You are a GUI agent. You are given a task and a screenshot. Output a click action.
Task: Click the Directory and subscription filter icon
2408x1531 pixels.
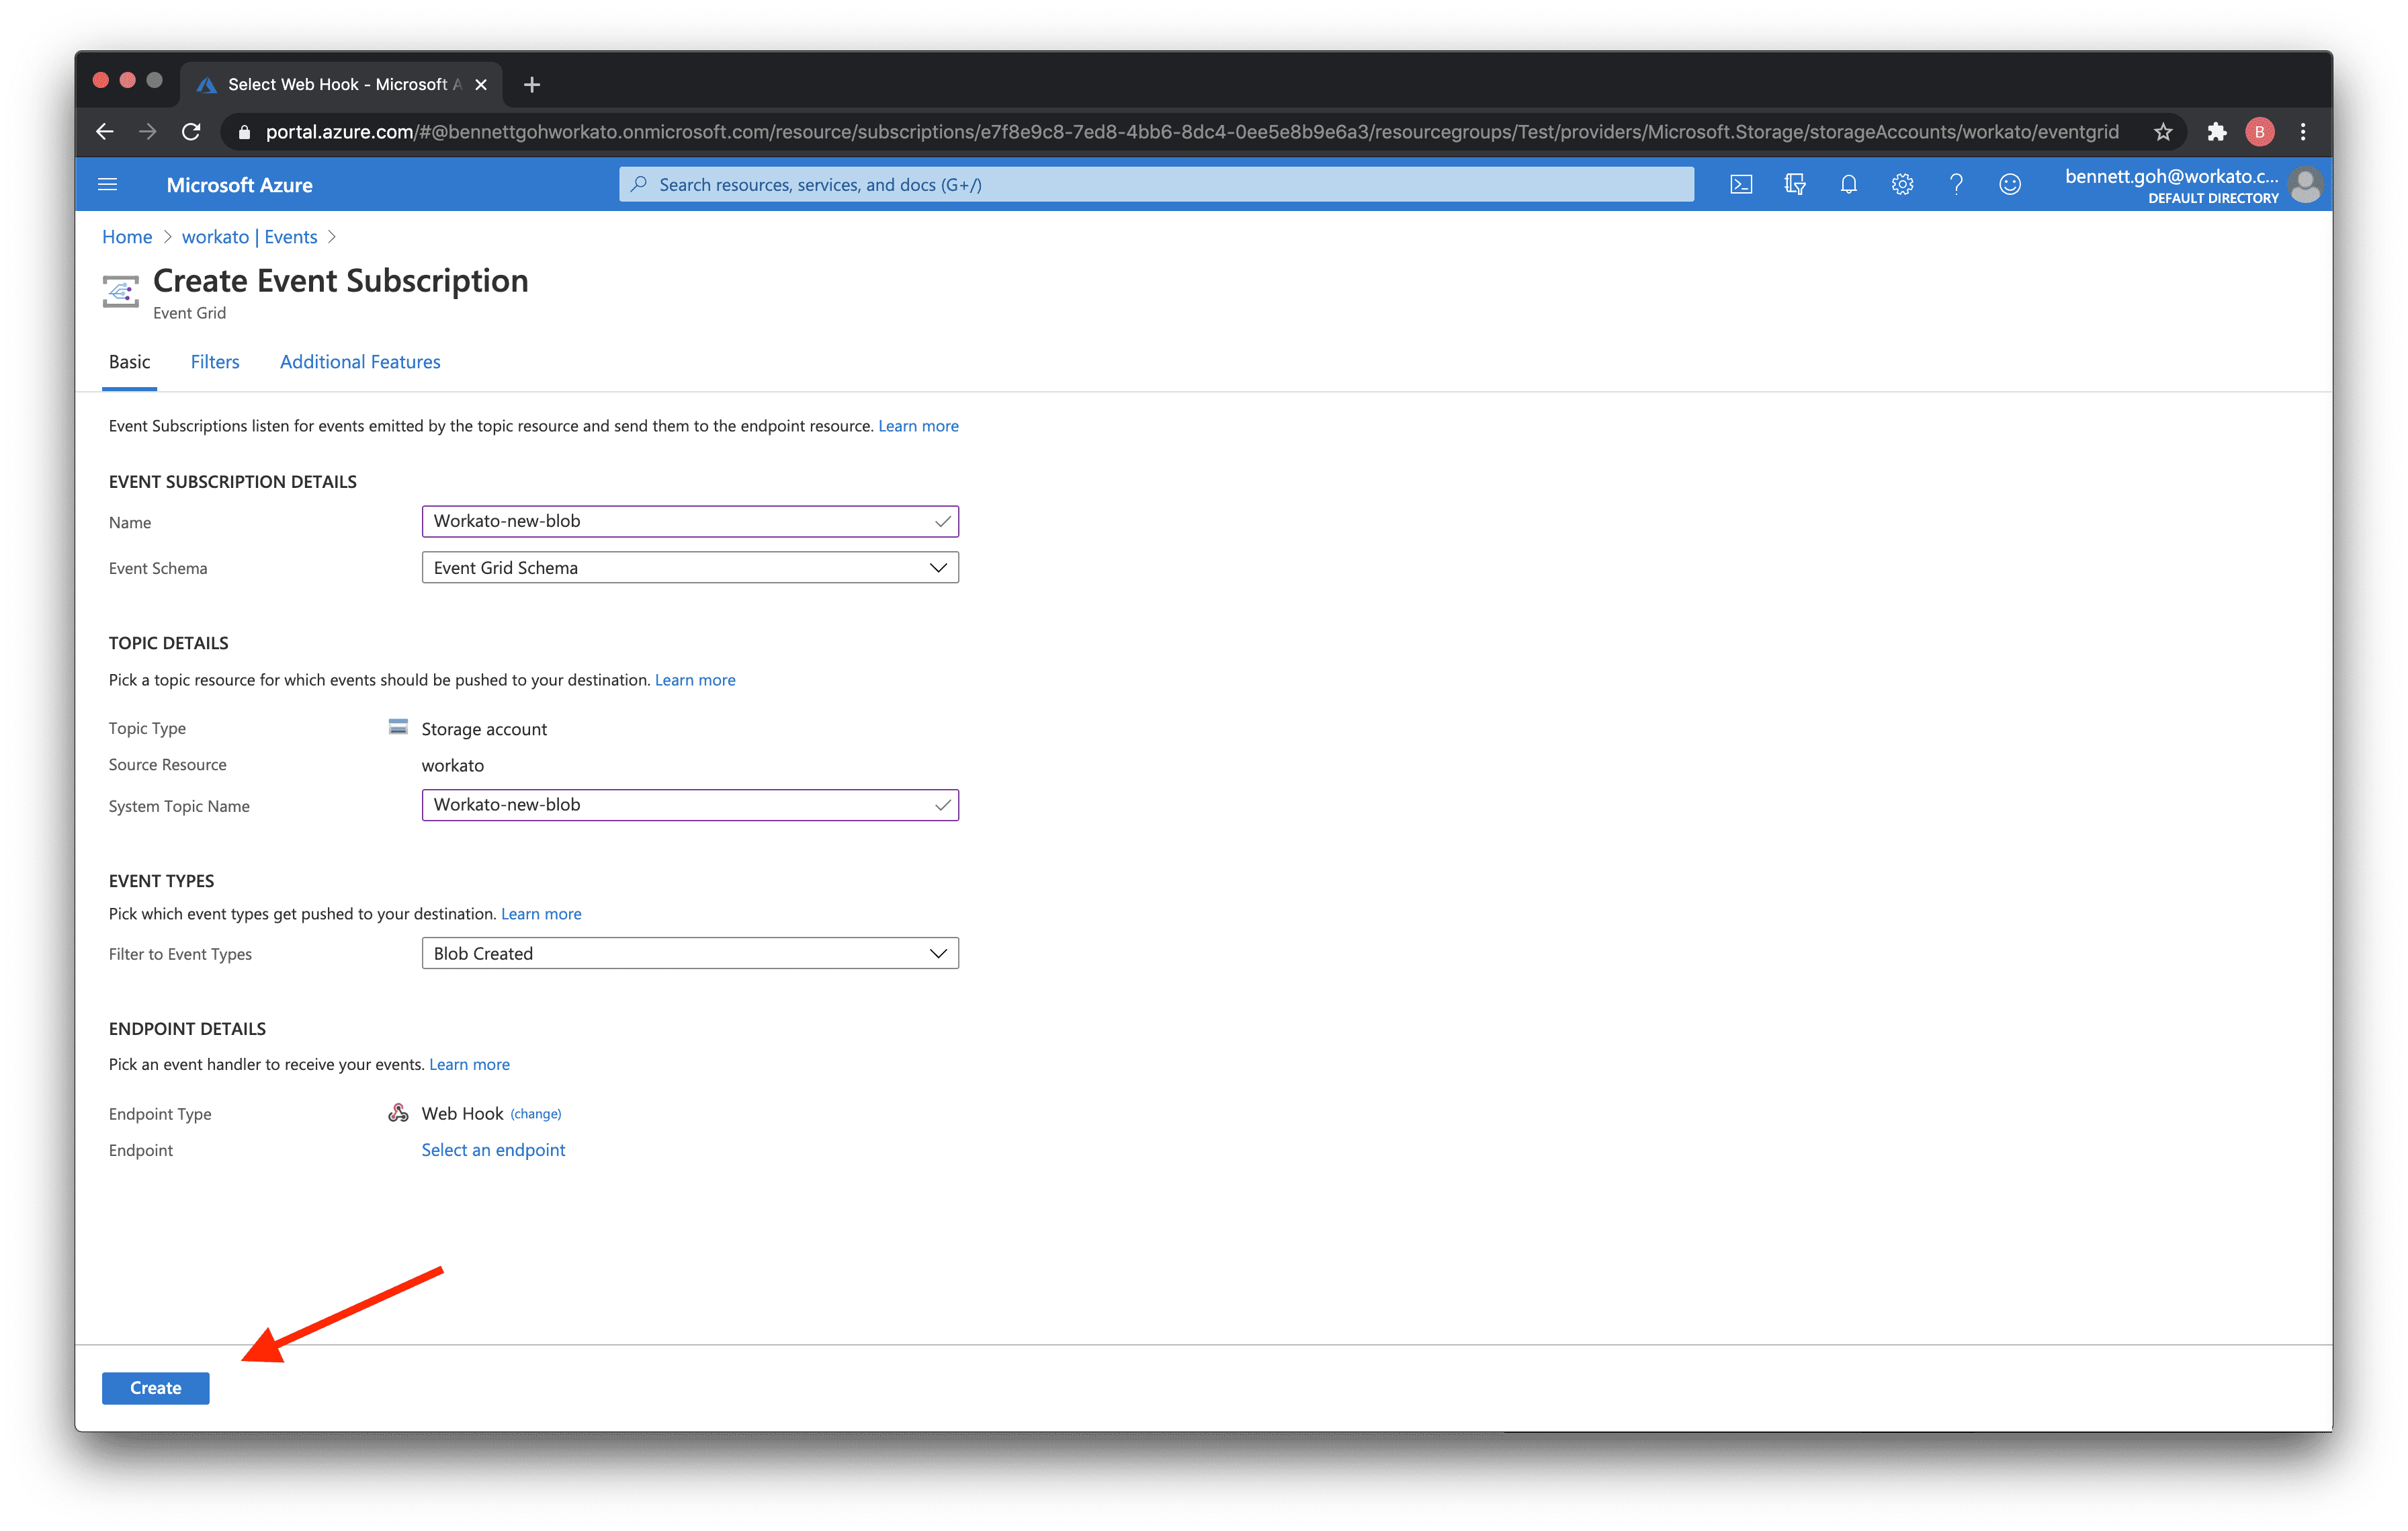1795,185
